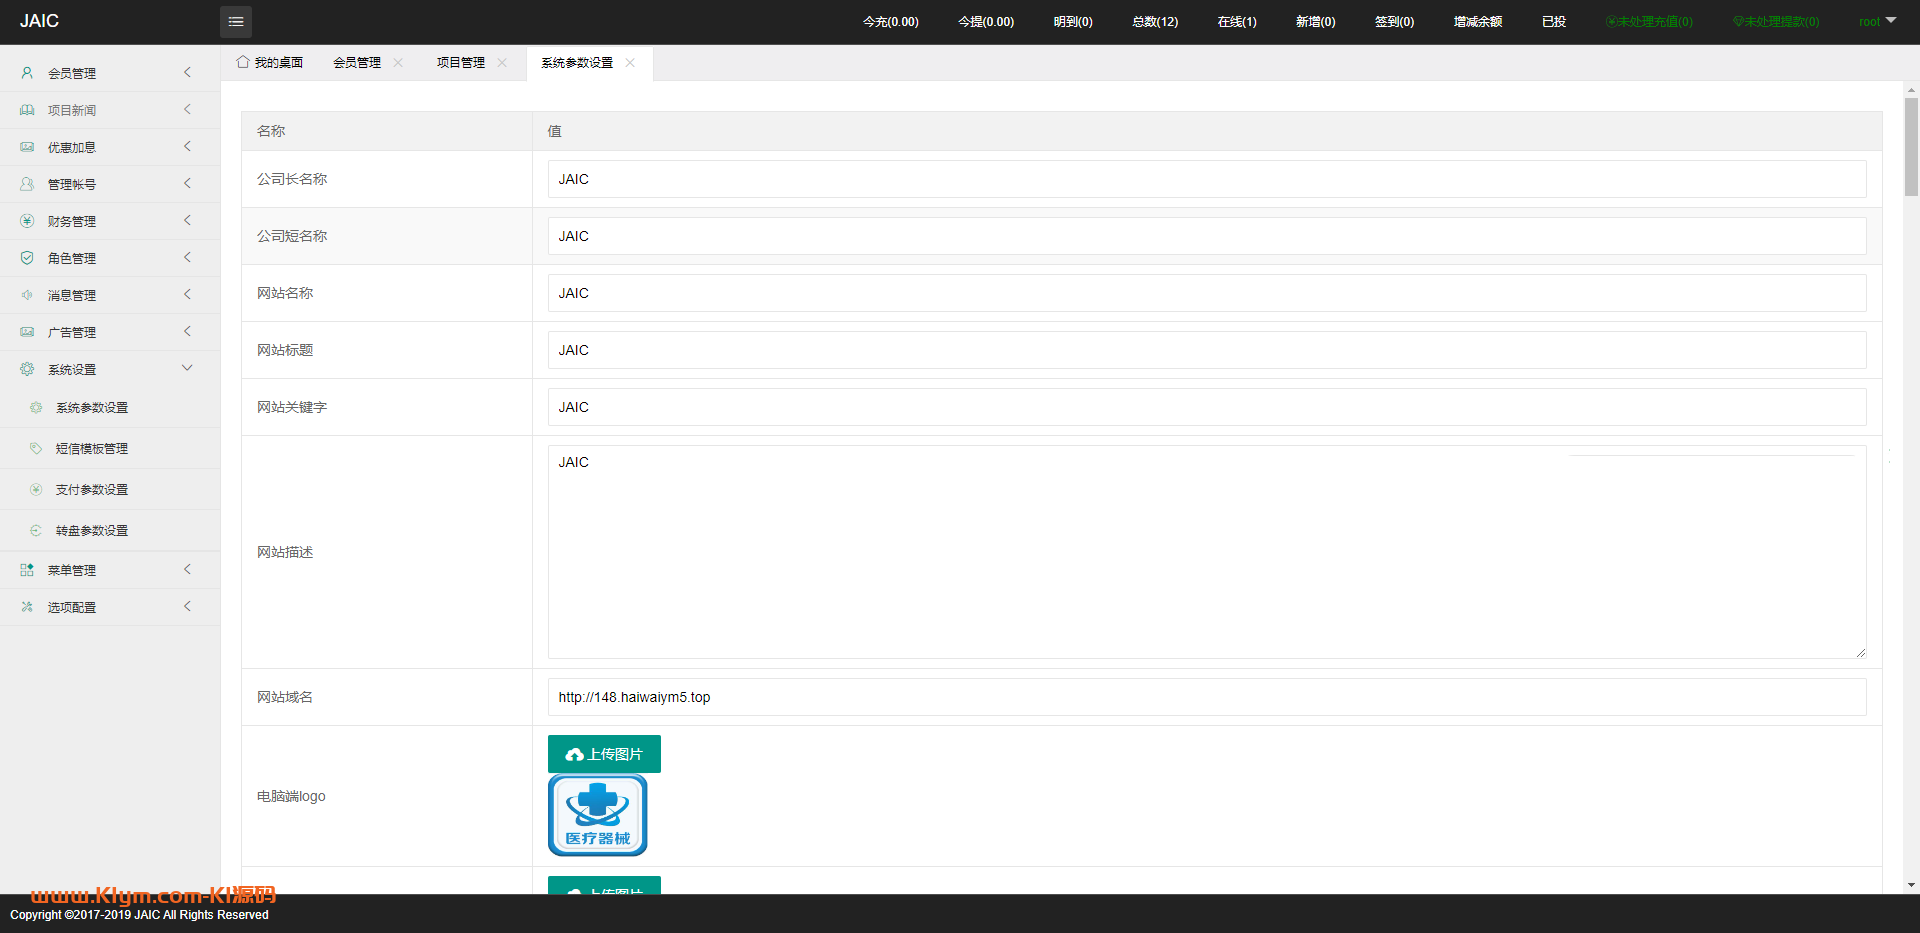Click the page scrollbar down arrow
Viewport: 1920px width, 933px height.
[1911, 885]
